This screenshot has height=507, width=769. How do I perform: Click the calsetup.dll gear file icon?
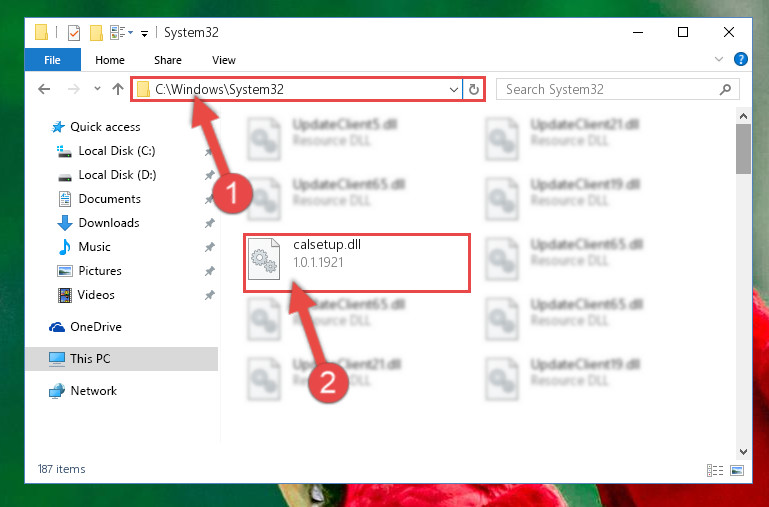(264, 259)
